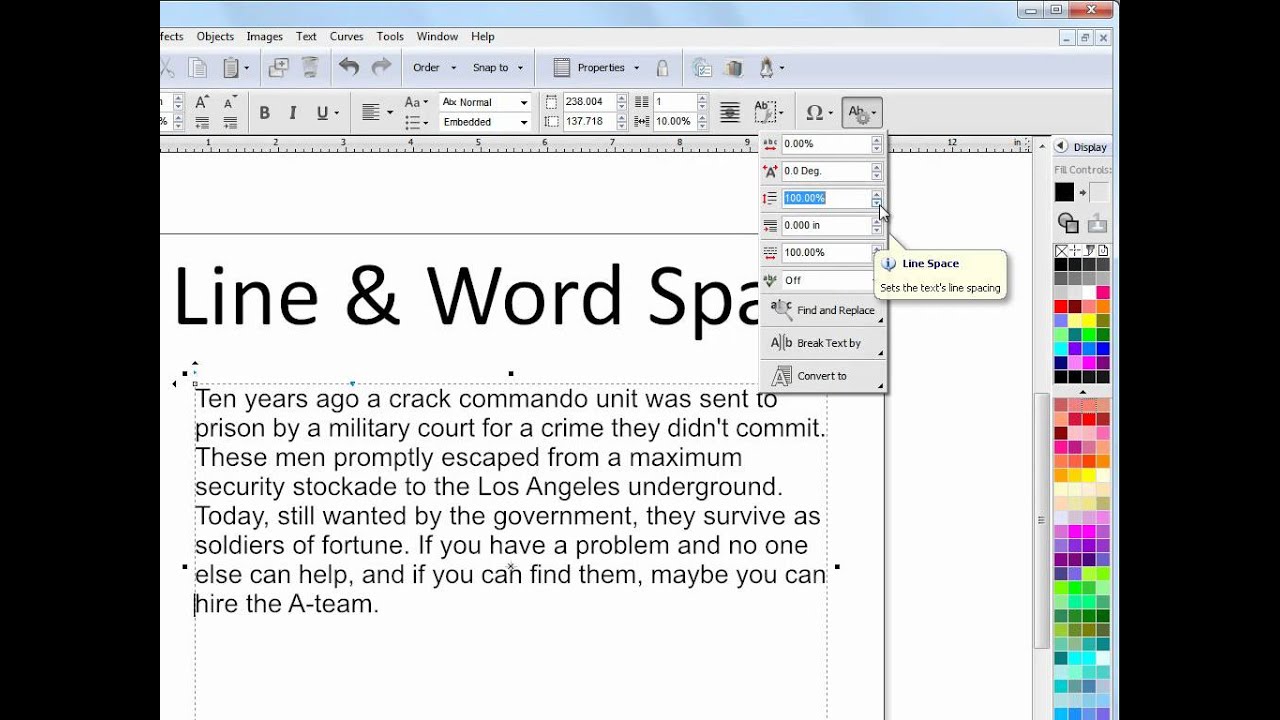This screenshot has width=1280, height=720.
Task: Click the Find and Replace button
Action: tap(823, 310)
